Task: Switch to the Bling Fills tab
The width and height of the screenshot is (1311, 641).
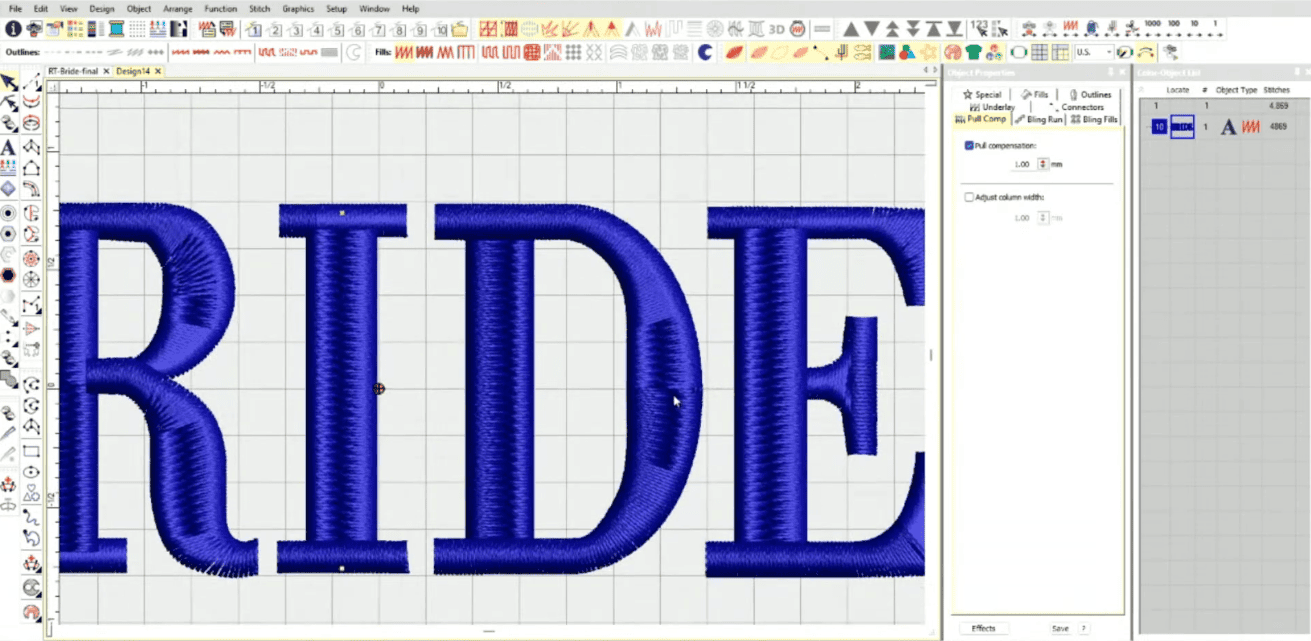Action: (1093, 119)
